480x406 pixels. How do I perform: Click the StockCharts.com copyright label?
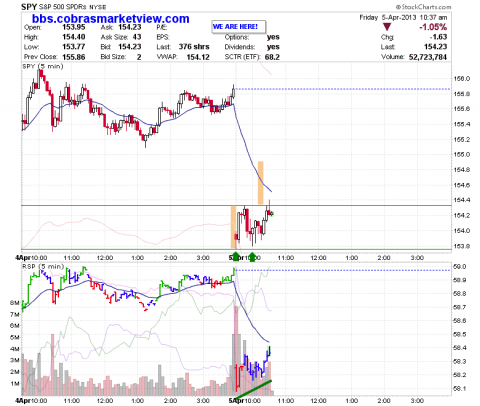[423, 7]
